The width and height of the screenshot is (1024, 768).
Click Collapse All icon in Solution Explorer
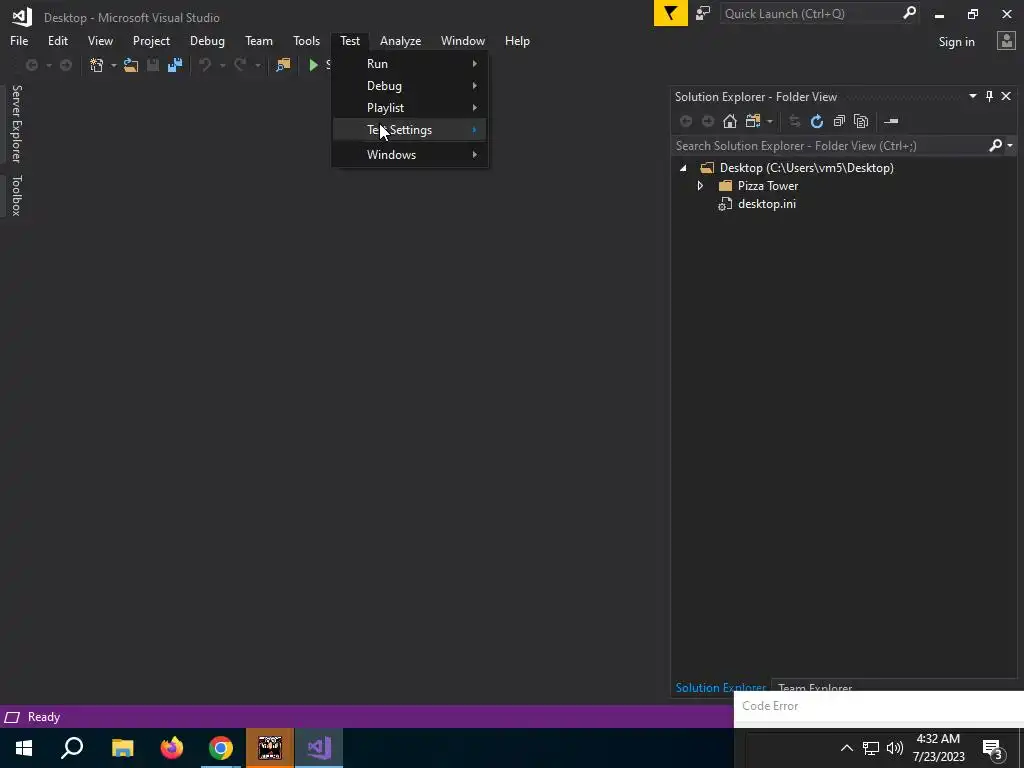click(839, 121)
